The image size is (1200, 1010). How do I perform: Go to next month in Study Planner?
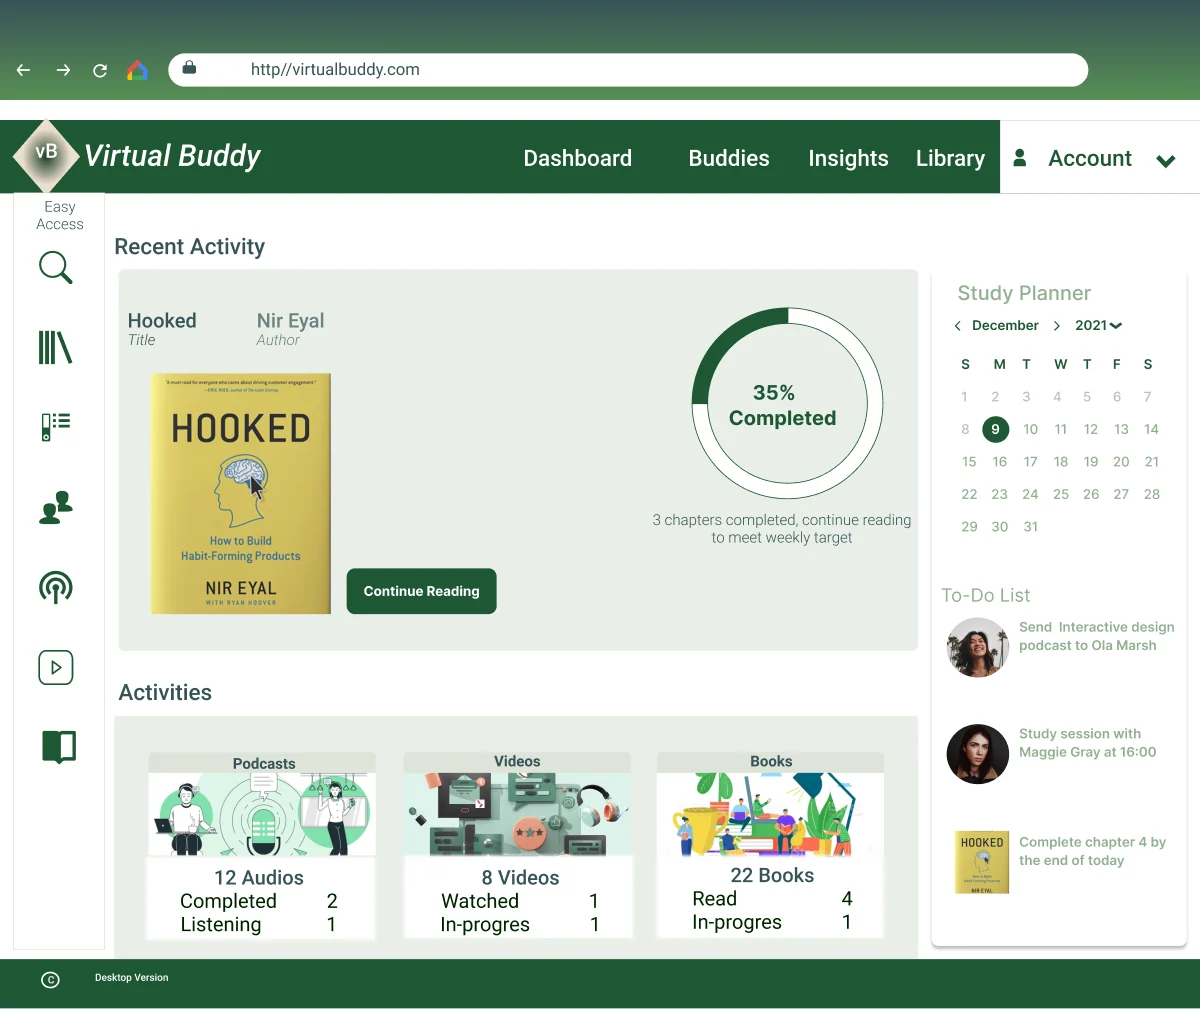[1057, 326]
